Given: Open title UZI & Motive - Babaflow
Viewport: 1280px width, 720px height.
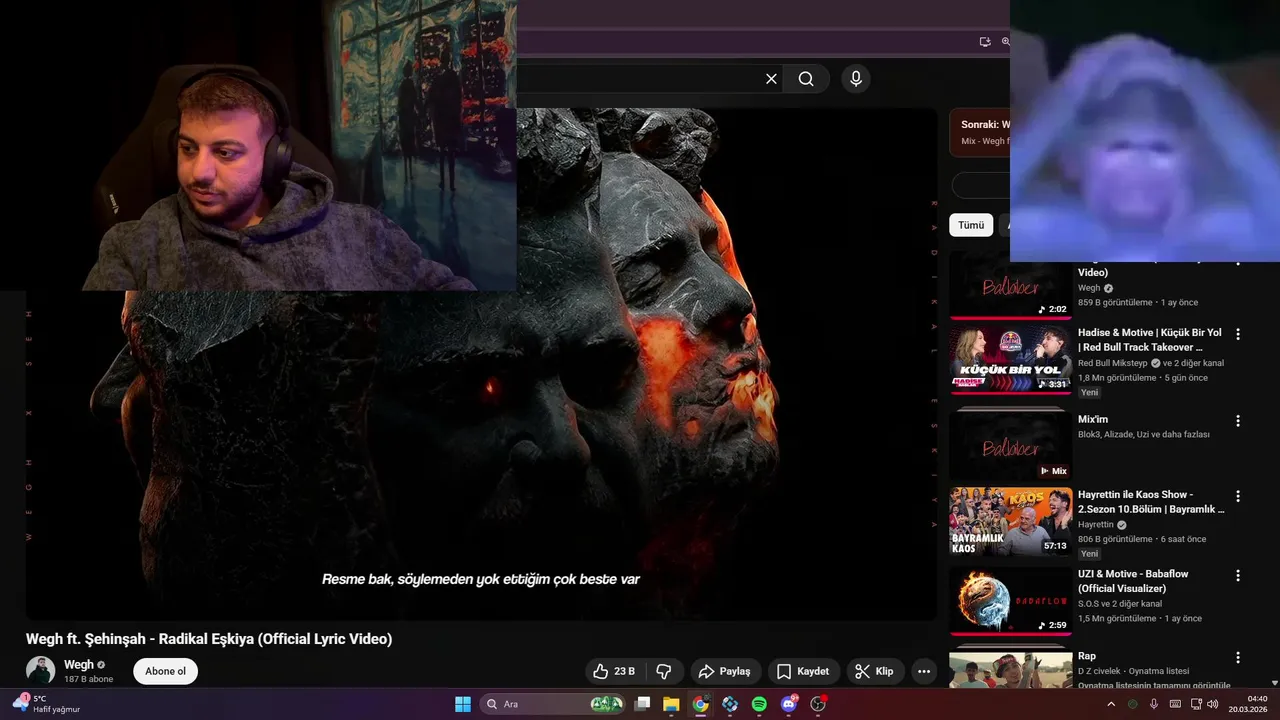Looking at the screenshot, I should (x=1135, y=581).
